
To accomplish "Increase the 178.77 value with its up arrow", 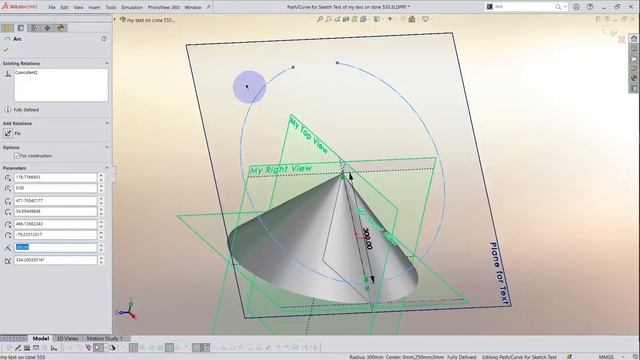I will (x=101, y=176).
